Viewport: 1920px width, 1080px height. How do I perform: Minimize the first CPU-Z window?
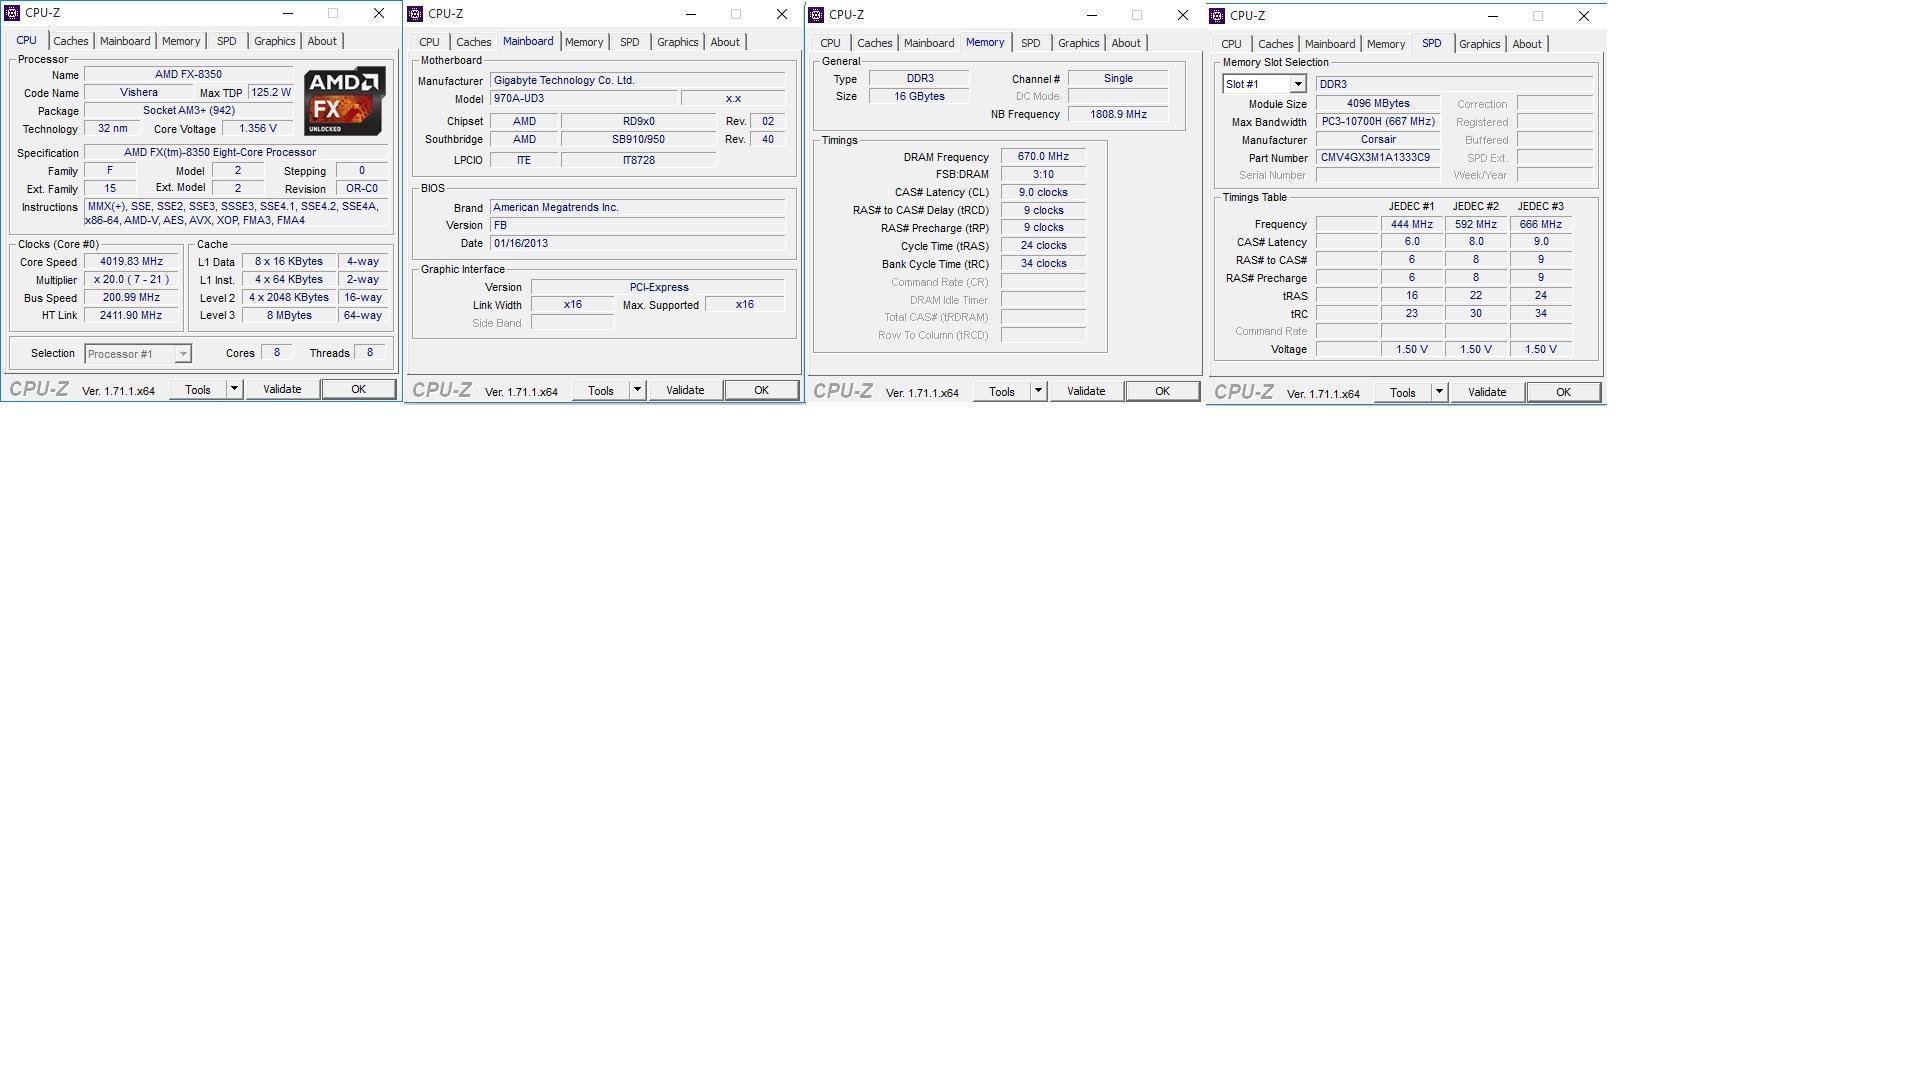pos(287,13)
